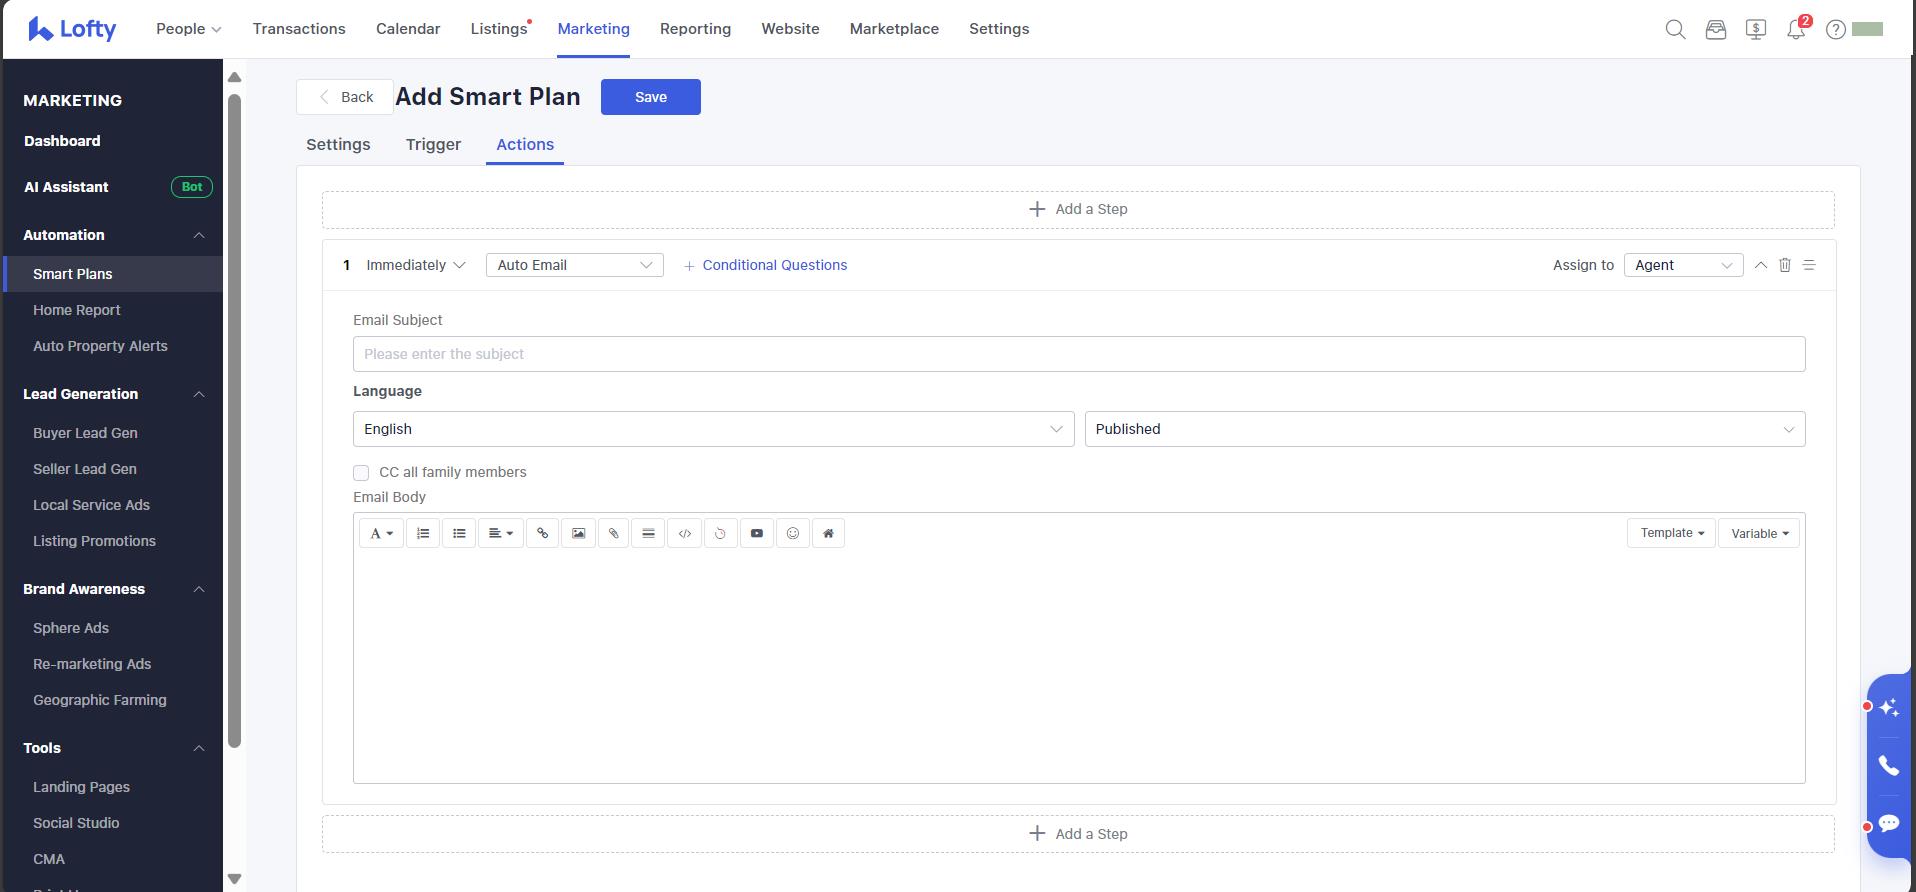Save the Smart Plan
This screenshot has height=892, width=1916.
[651, 97]
